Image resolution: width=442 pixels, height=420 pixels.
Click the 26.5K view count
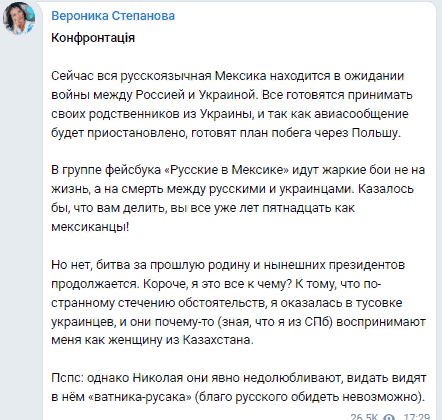pos(364,417)
